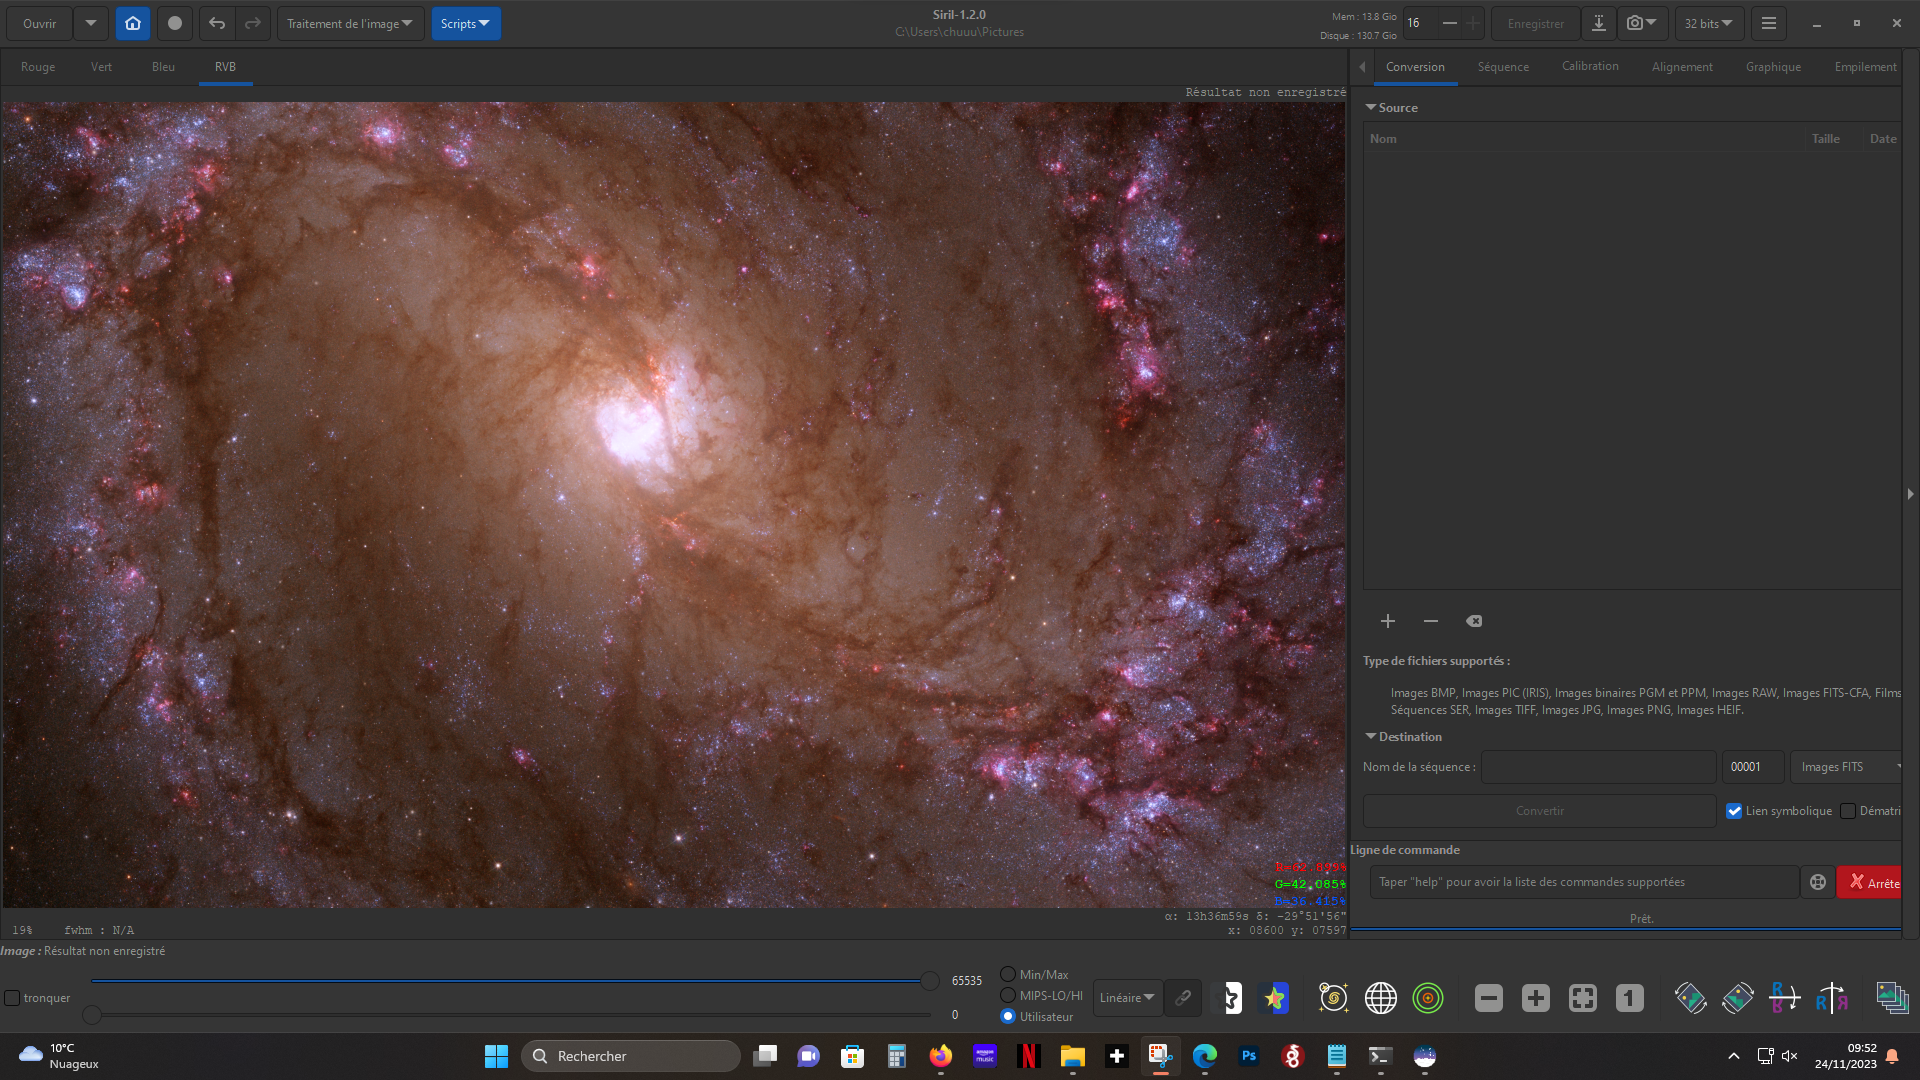Image resolution: width=1920 pixels, height=1080 pixels.
Task: Clear the source file list
Action: pos(1474,621)
